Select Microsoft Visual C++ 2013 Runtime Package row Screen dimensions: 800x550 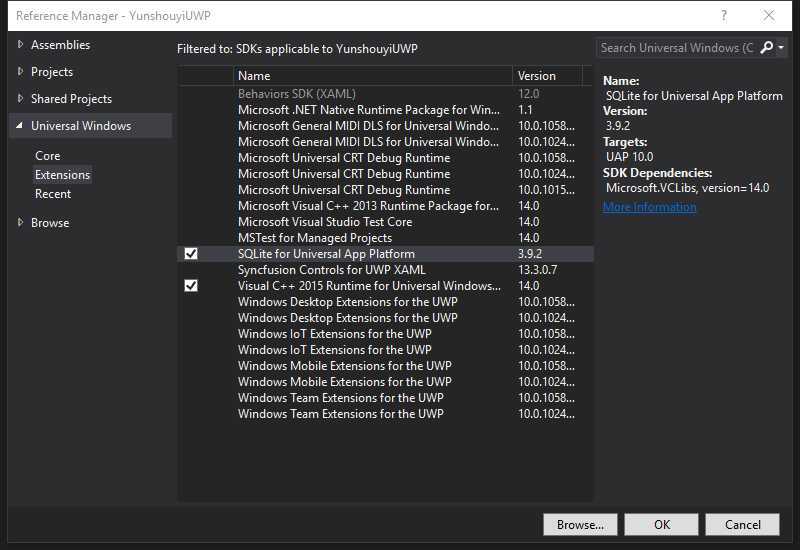tap(386, 206)
